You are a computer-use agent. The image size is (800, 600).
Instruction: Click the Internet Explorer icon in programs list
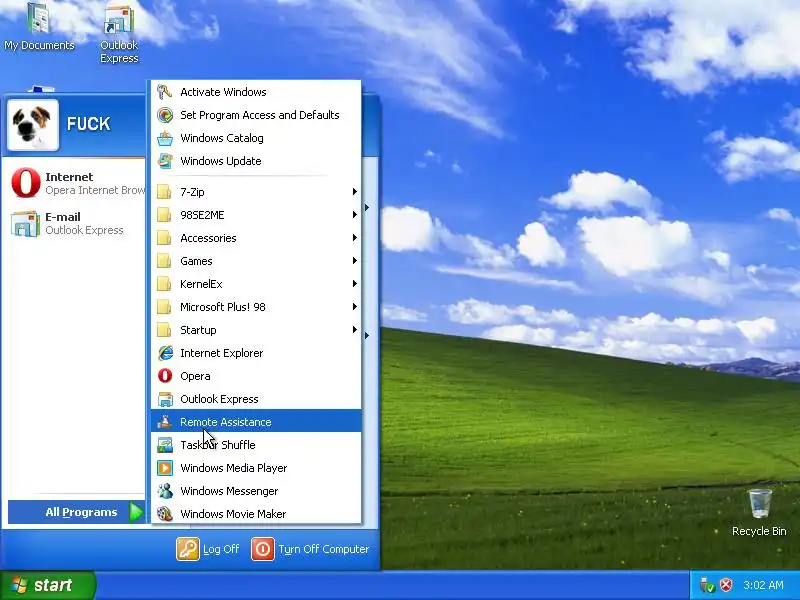pyautogui.click(x=164, y=353)
